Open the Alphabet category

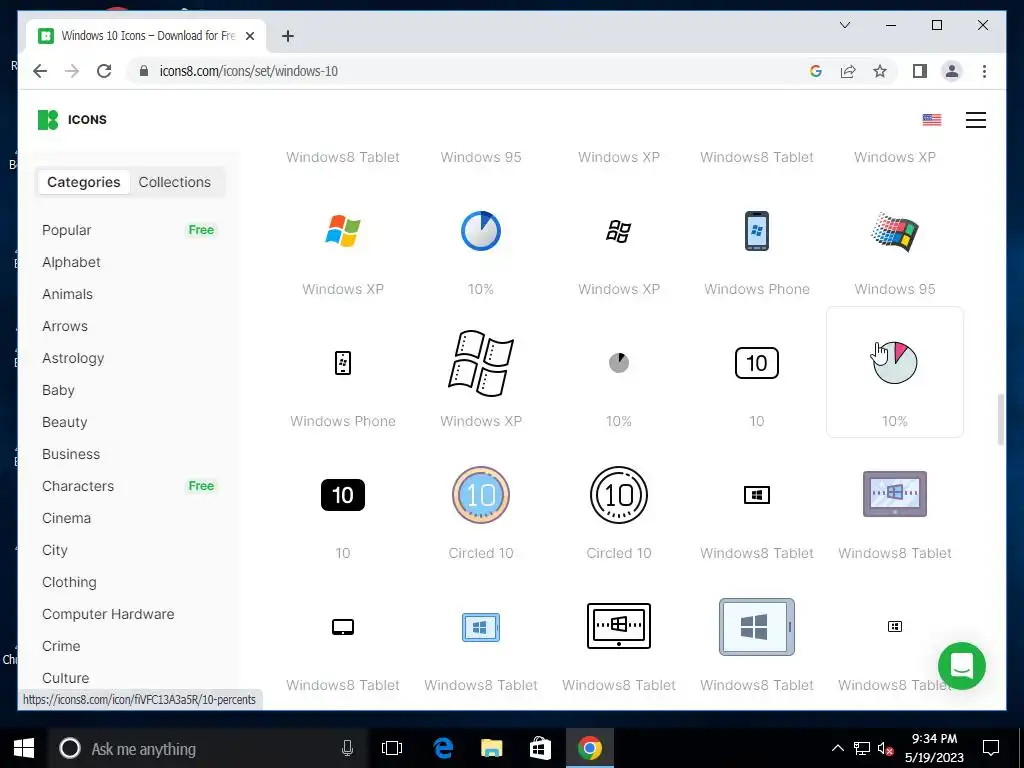[71, 263]
